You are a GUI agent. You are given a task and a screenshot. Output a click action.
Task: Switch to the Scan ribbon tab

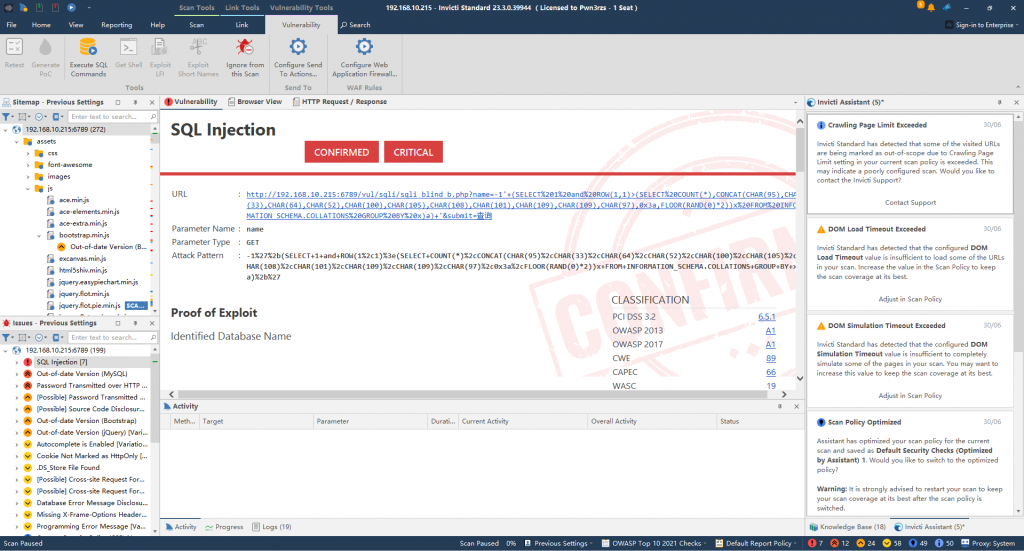[x=197, y=25]
